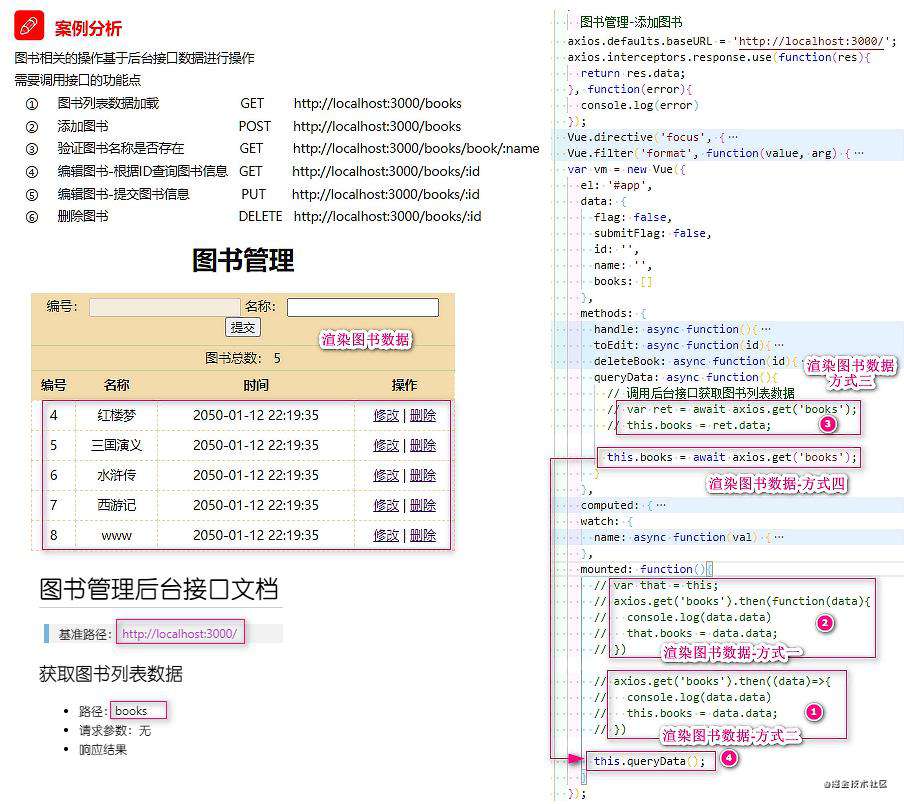Expand the folded computed: block

tap(661, 505)
